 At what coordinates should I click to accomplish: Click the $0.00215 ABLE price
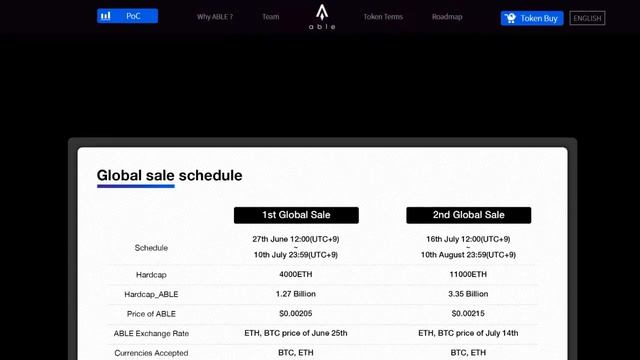468,313
